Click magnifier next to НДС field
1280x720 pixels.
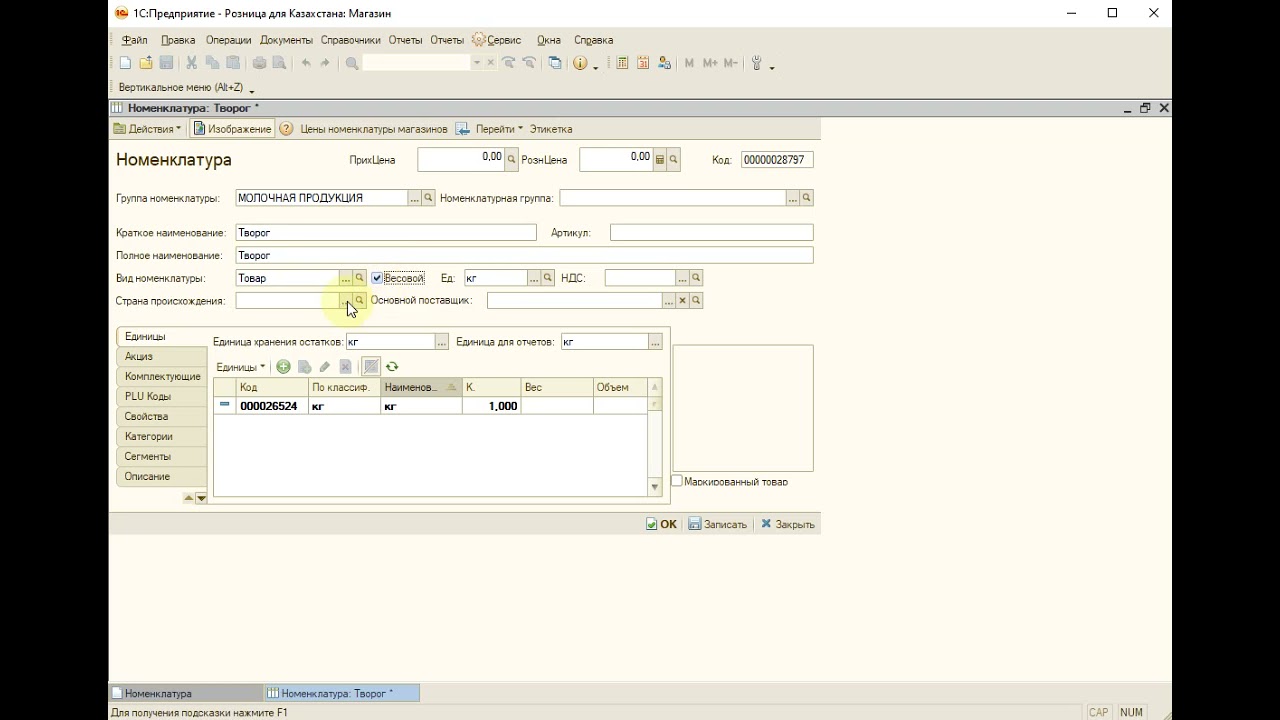pos(696,278)
